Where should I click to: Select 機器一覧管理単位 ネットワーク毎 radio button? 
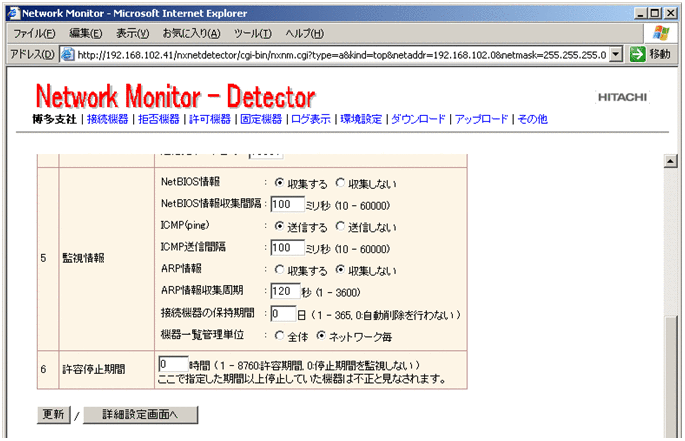(x=321, y=335)
